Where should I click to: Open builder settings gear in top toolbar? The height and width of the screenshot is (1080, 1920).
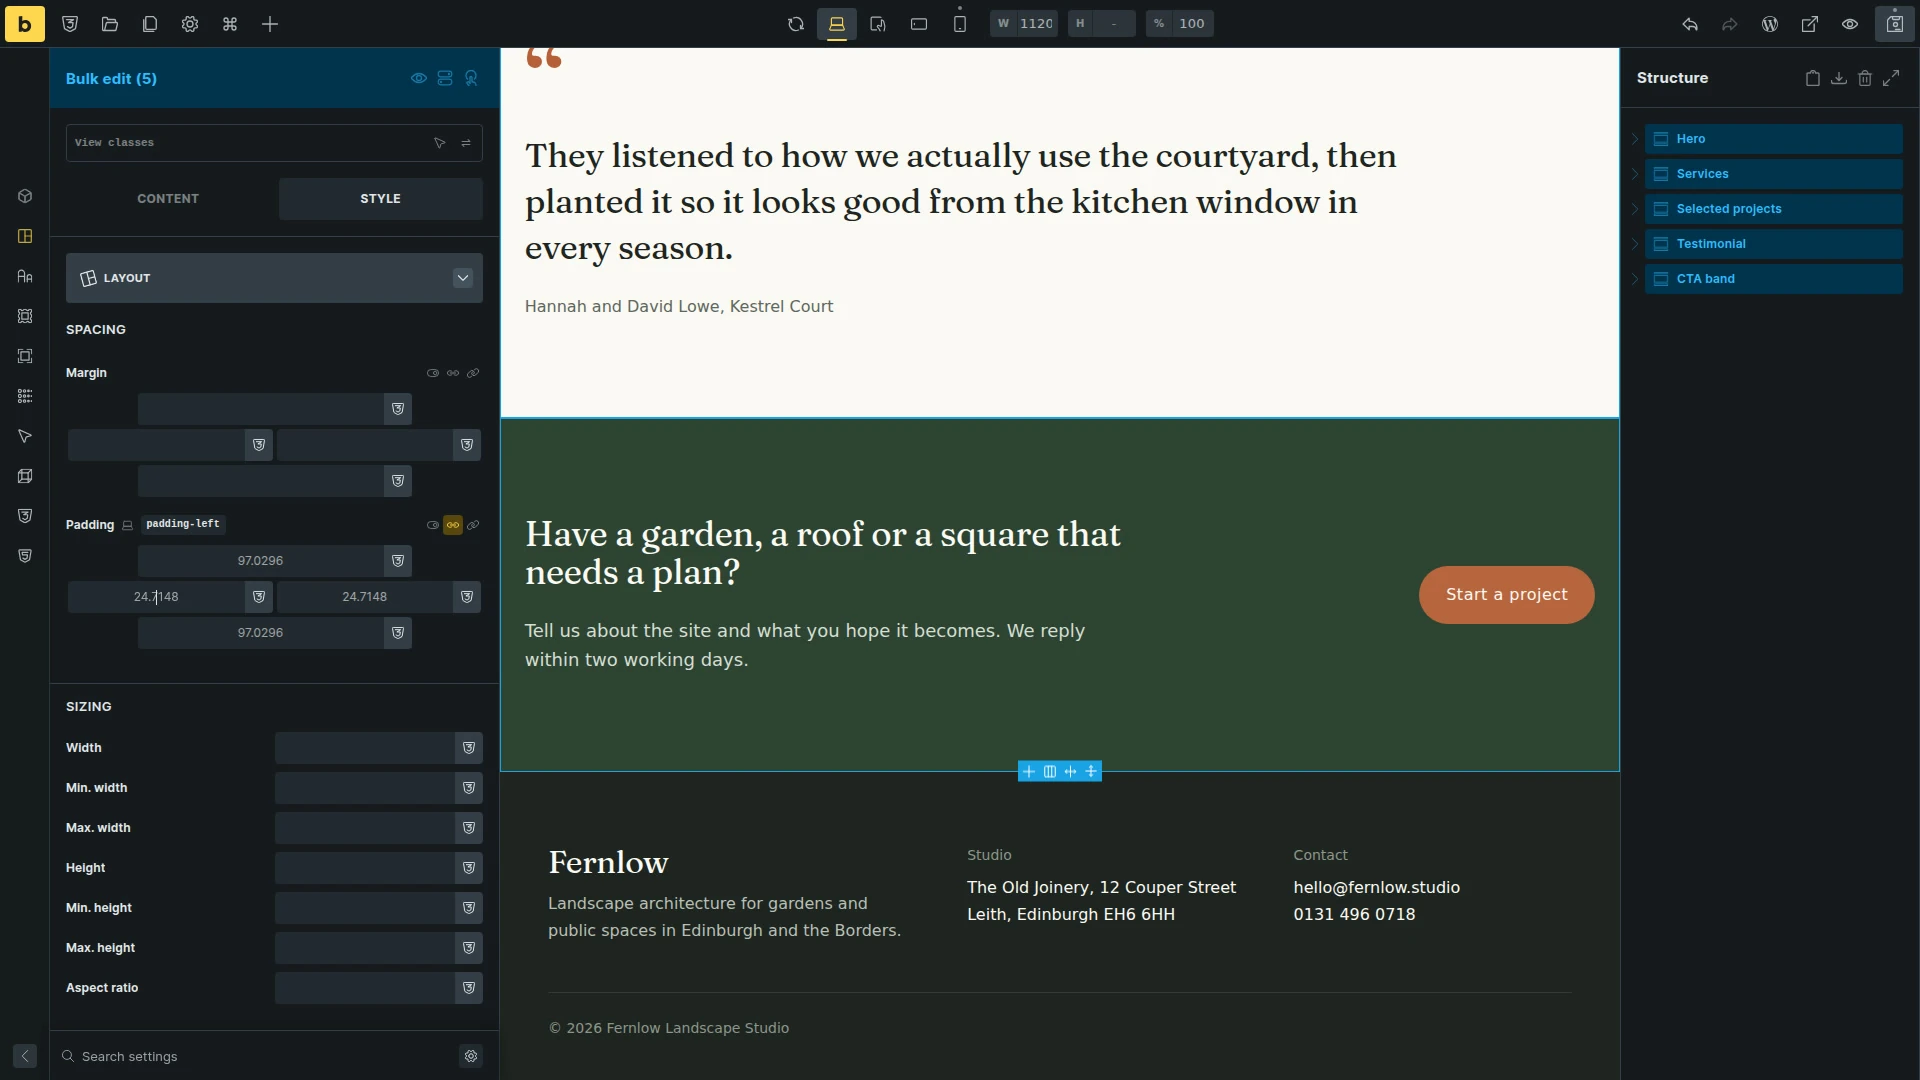coord(190,24)
